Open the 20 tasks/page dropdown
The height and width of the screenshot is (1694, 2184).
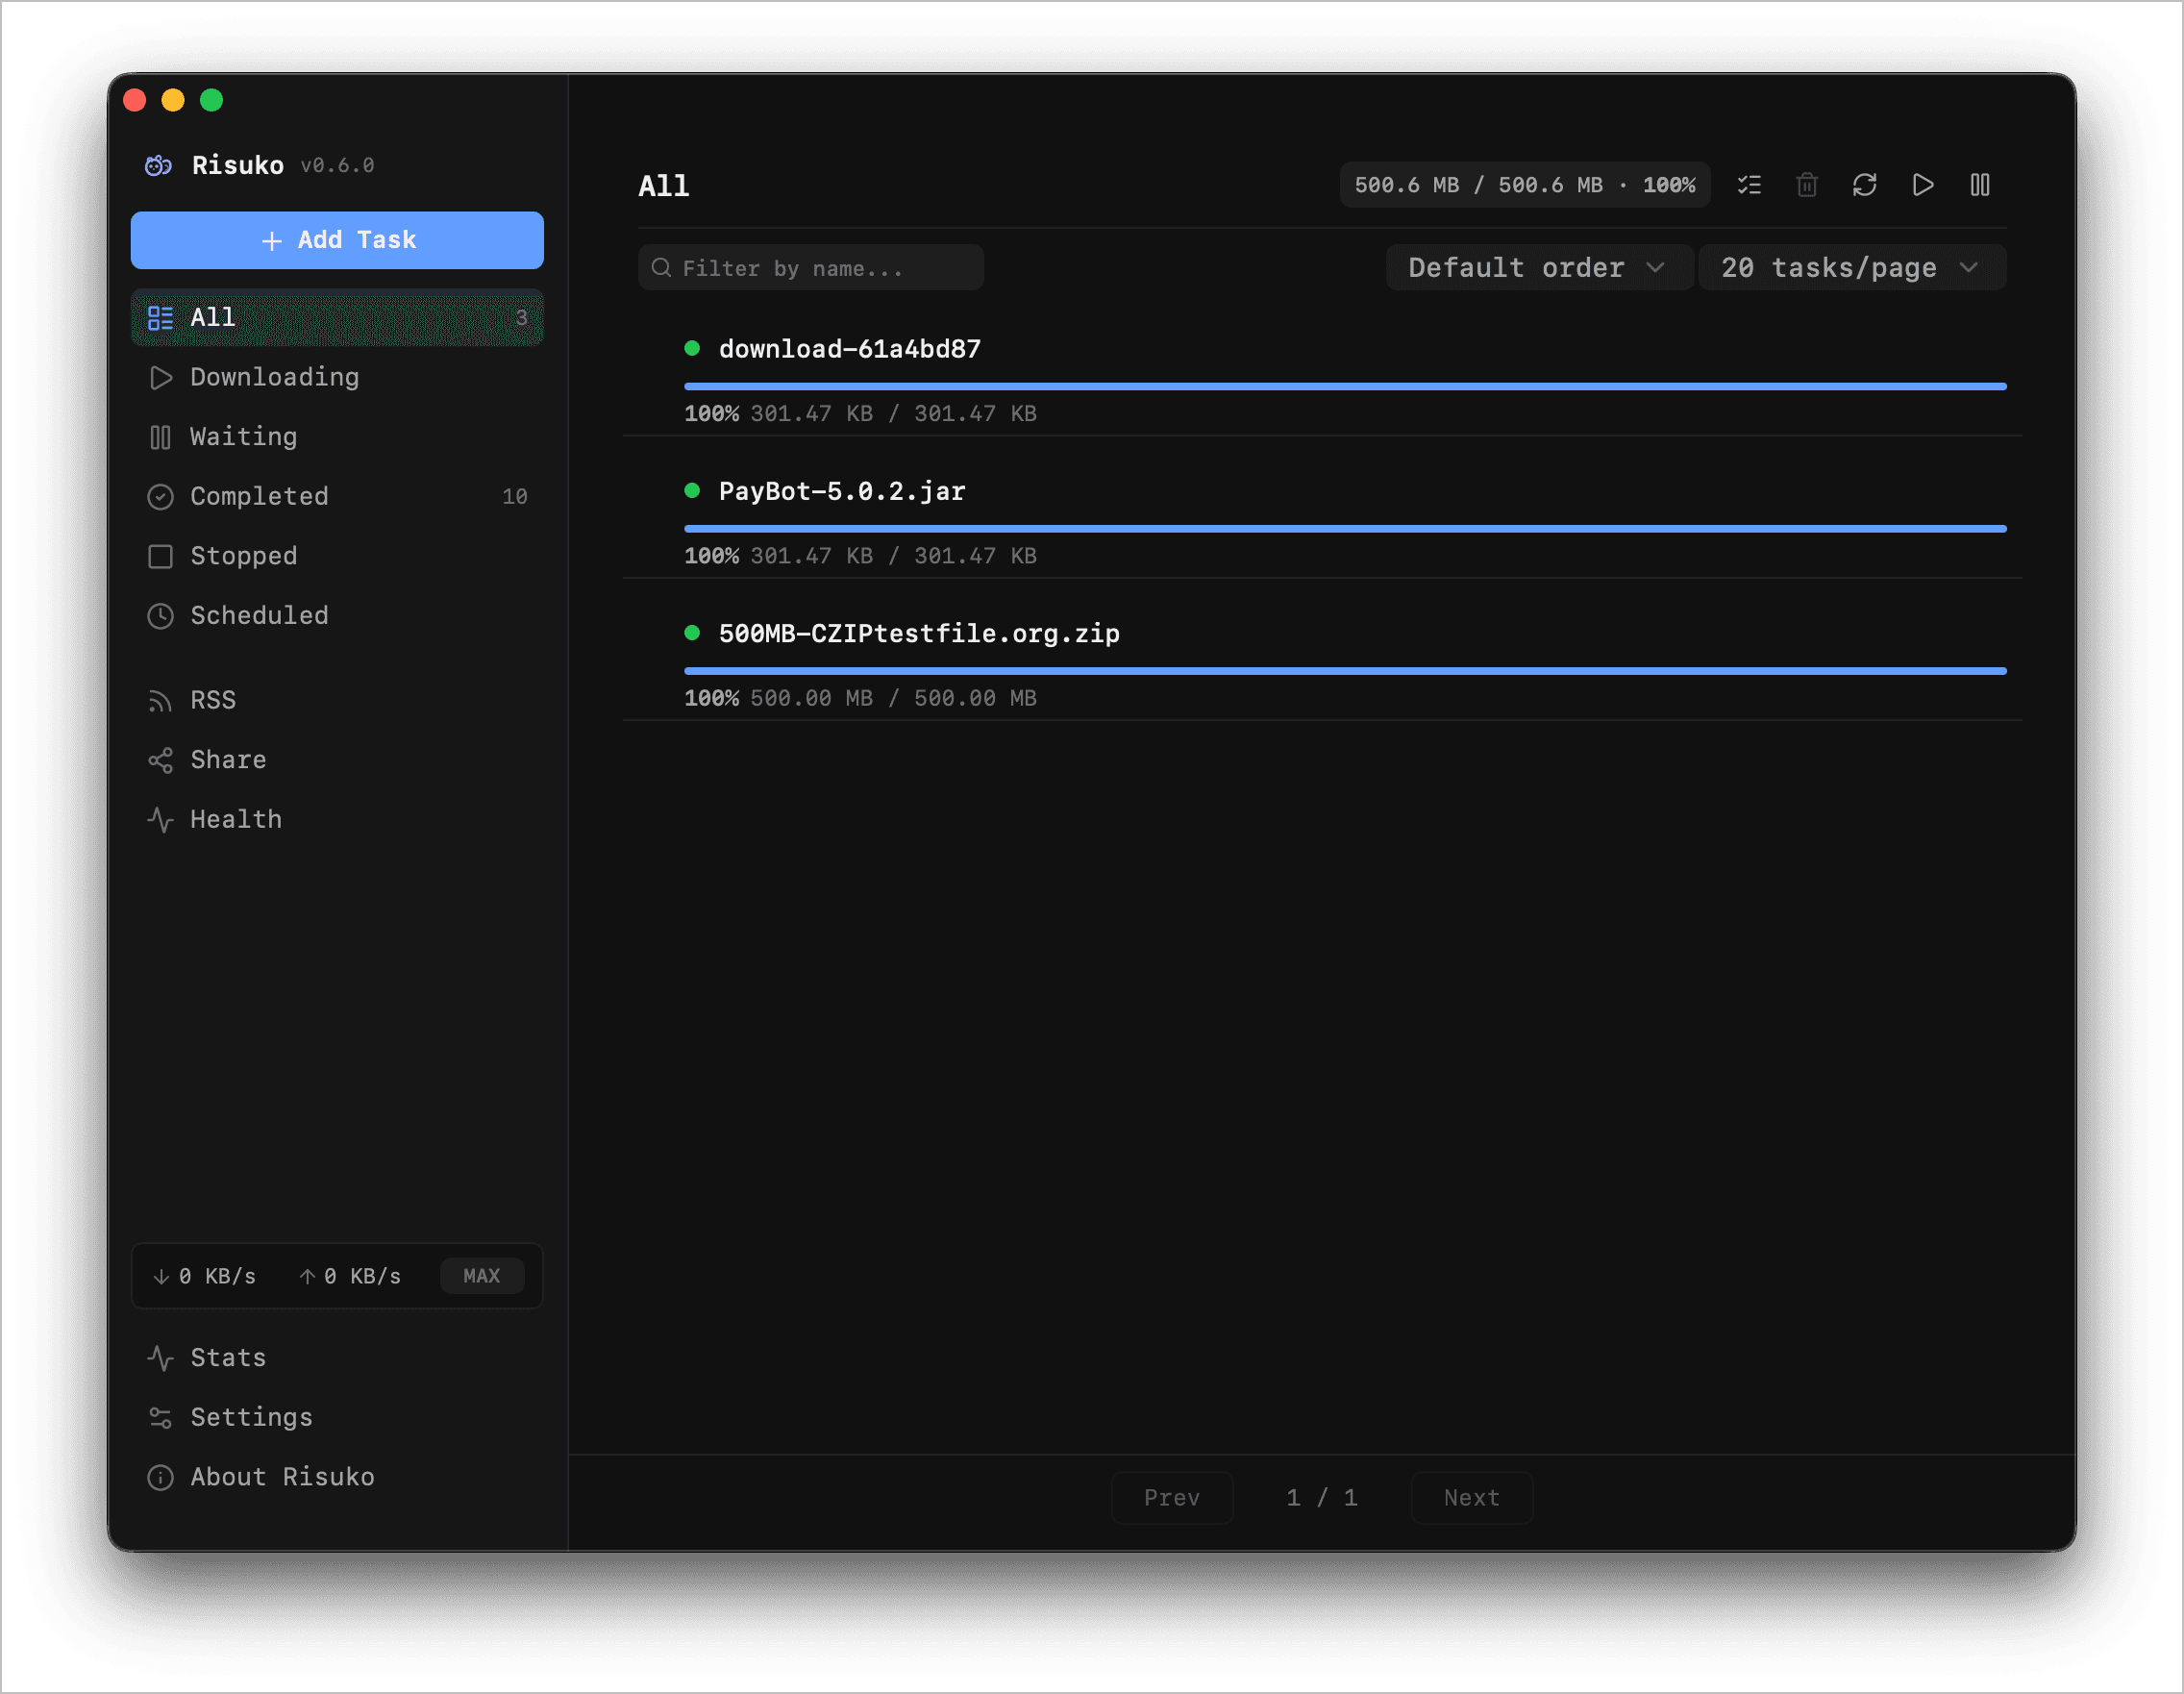click(x=1851, y=268)
